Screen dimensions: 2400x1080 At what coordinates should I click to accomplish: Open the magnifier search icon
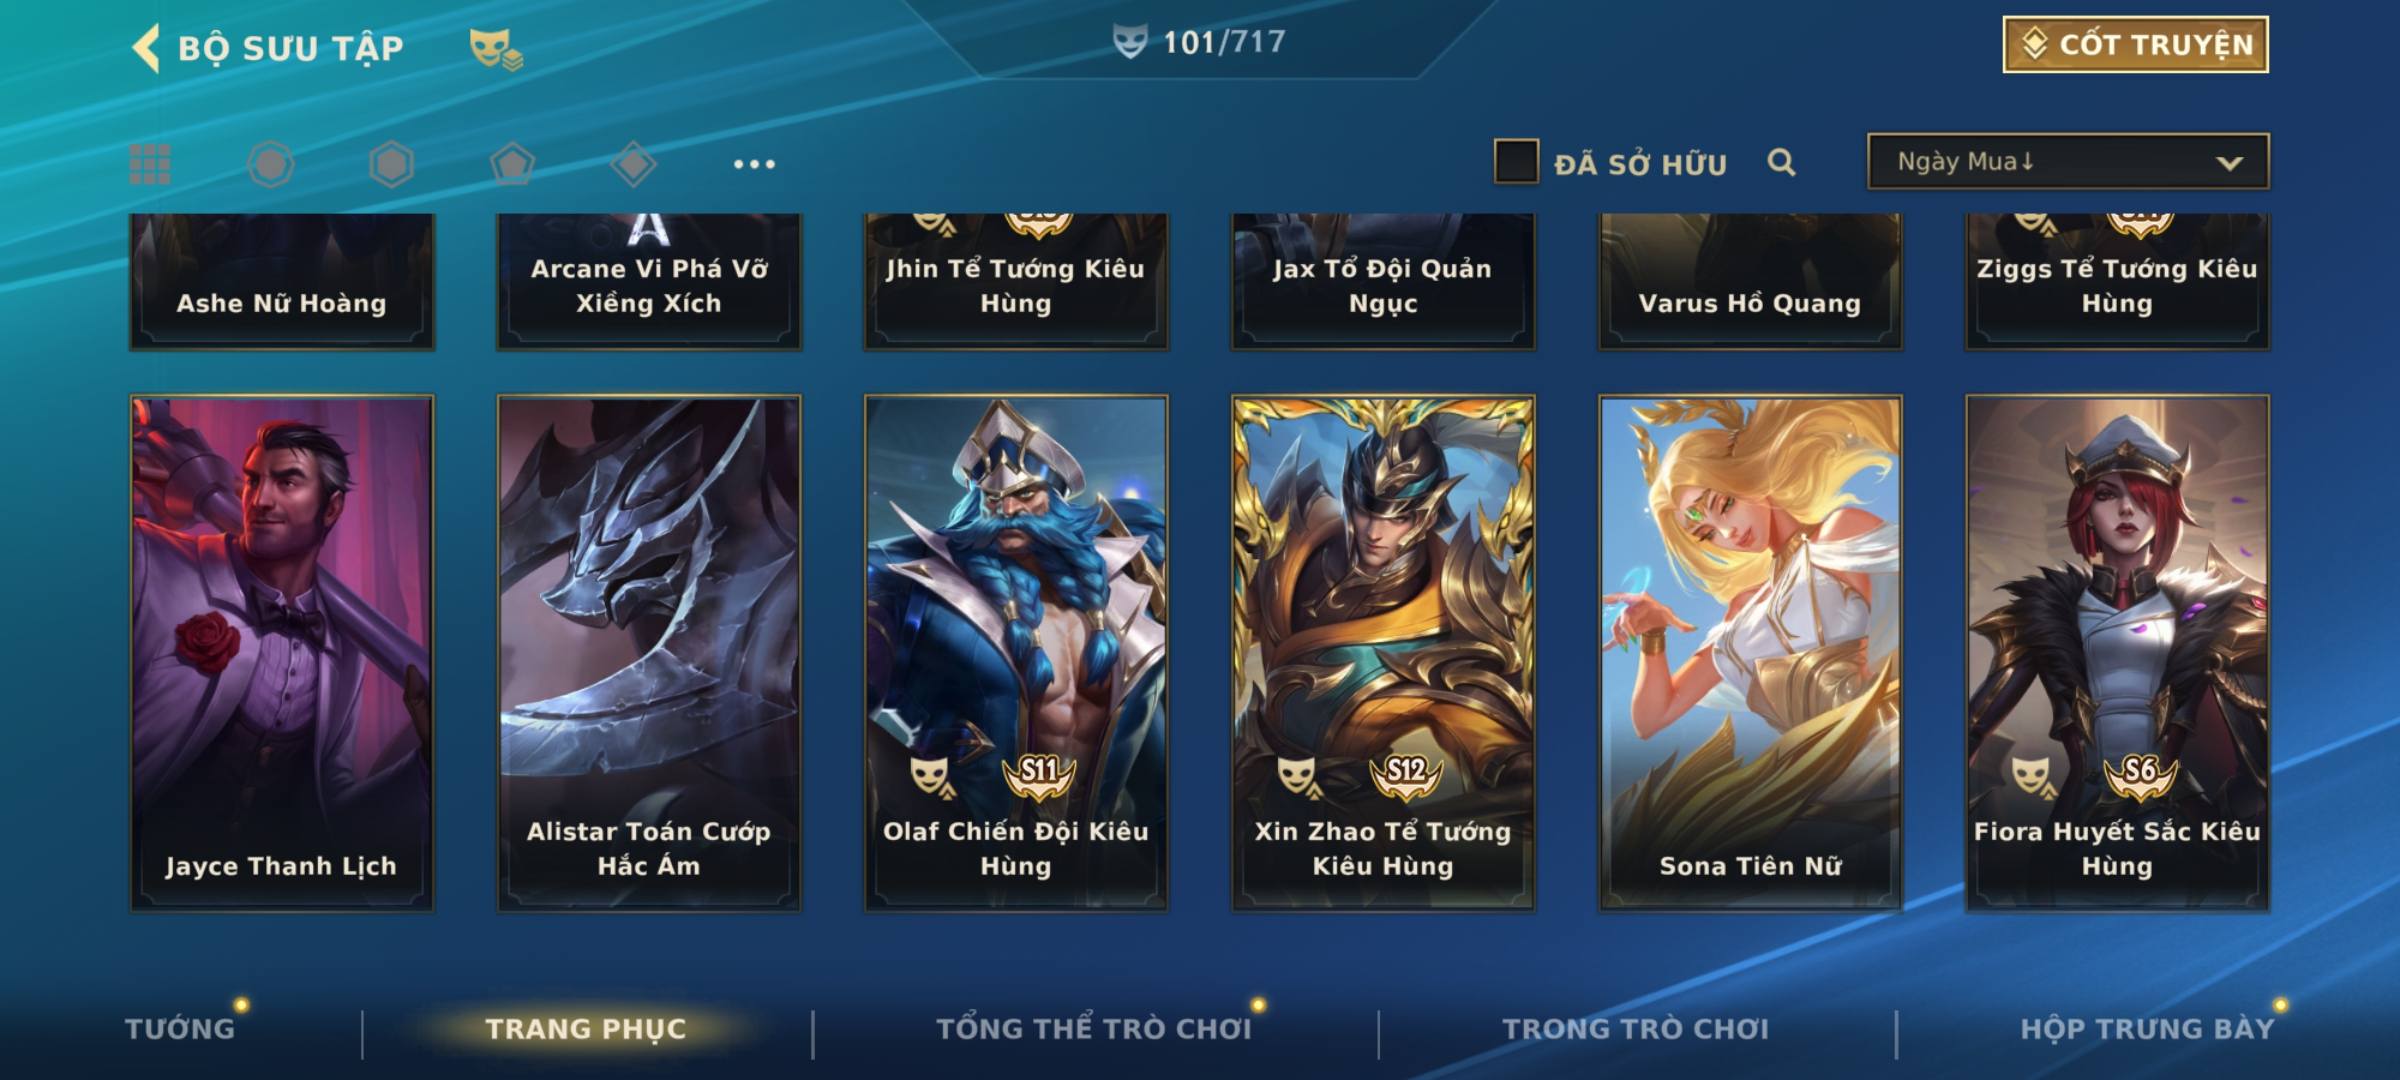1781,162
